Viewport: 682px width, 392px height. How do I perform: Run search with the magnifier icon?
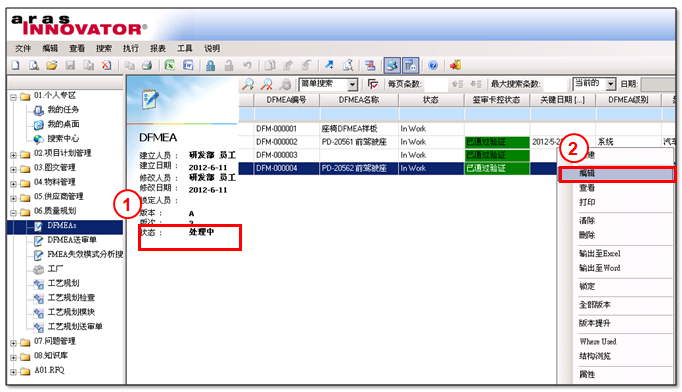(x=248, y=84)
